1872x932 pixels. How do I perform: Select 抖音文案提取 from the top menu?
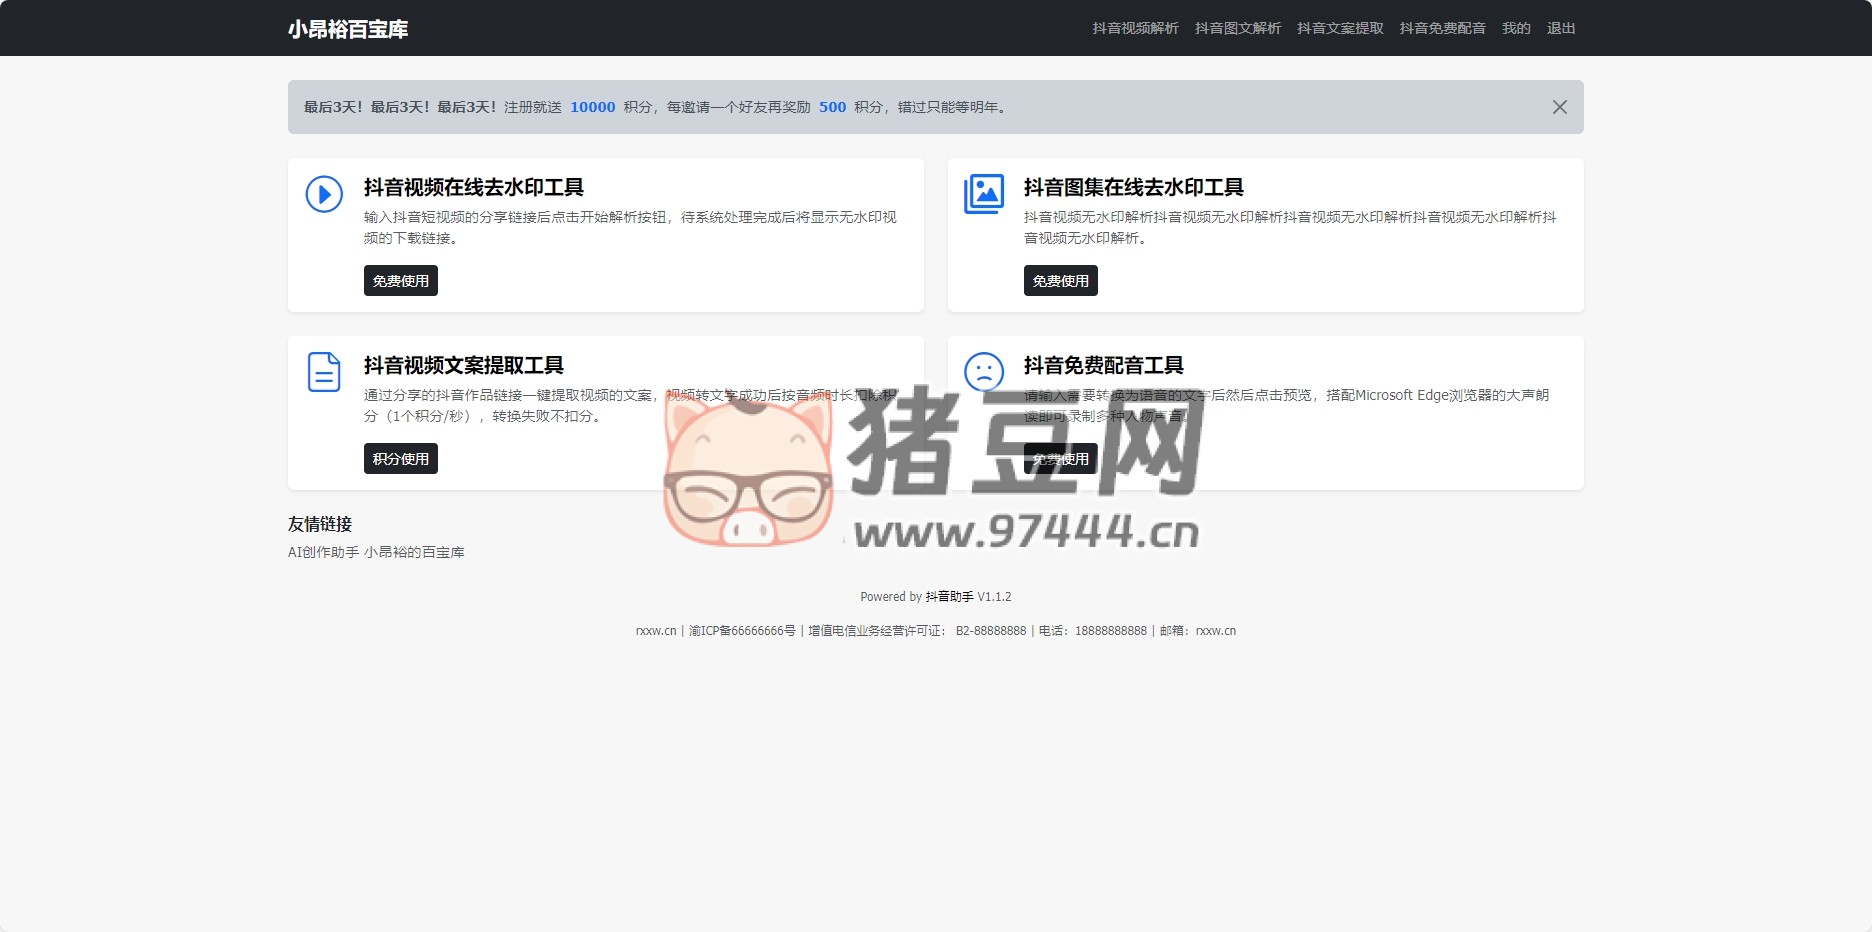coord(1340,28)
